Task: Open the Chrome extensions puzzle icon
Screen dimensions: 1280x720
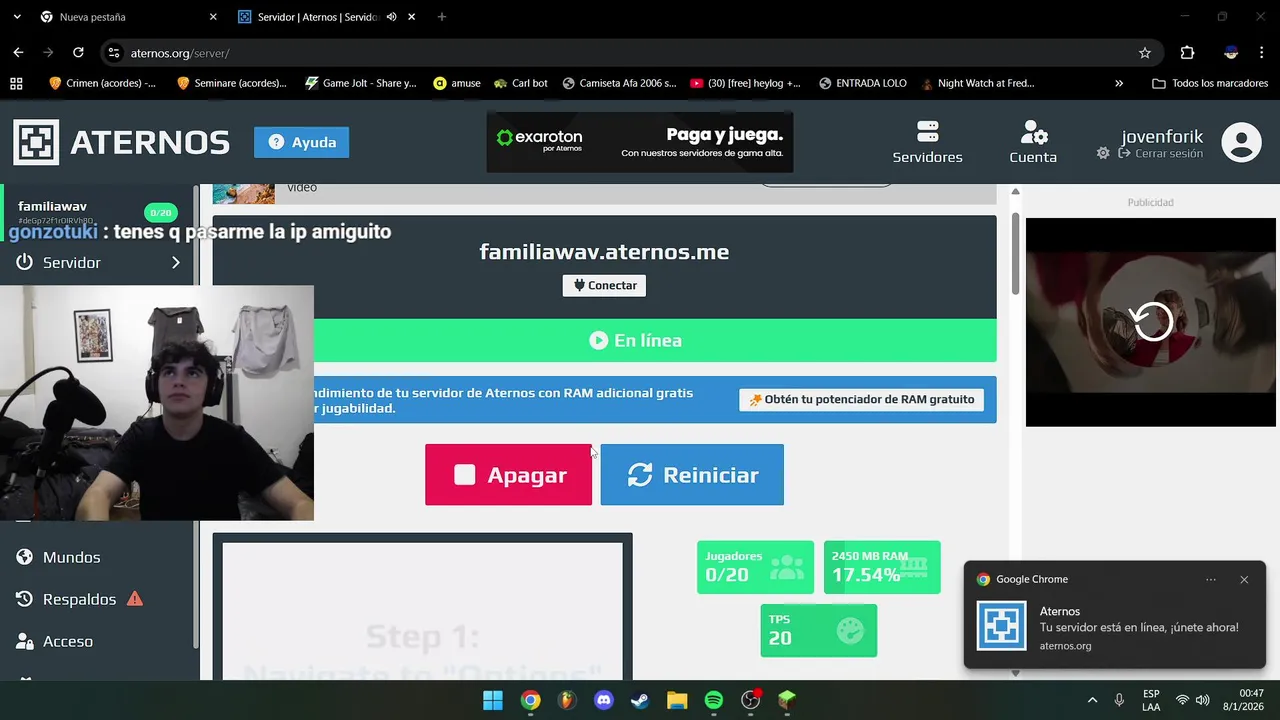Action: point(1187,53)
